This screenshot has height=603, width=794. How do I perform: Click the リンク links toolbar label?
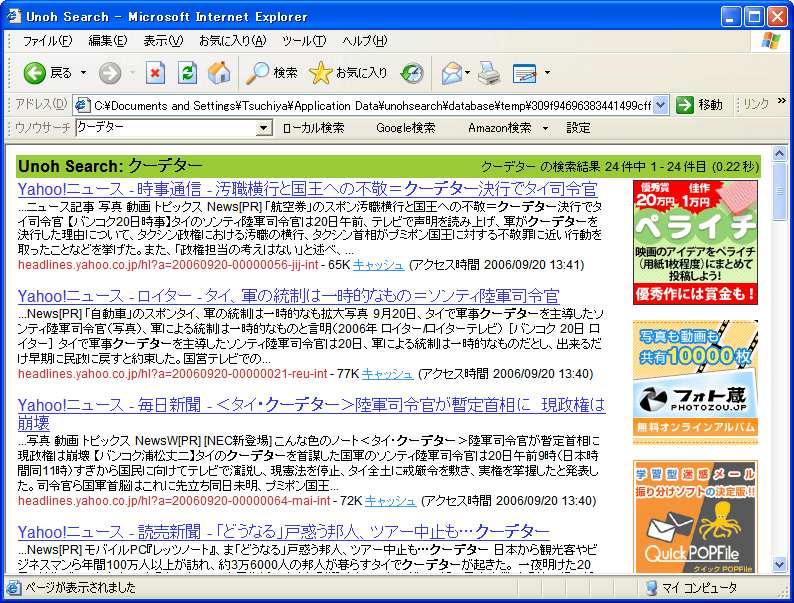[756, 104]
